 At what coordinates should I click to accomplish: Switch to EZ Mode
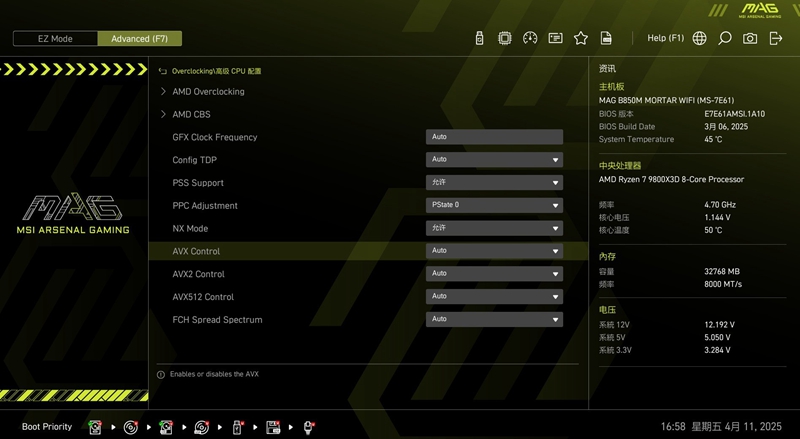[55, 38]
